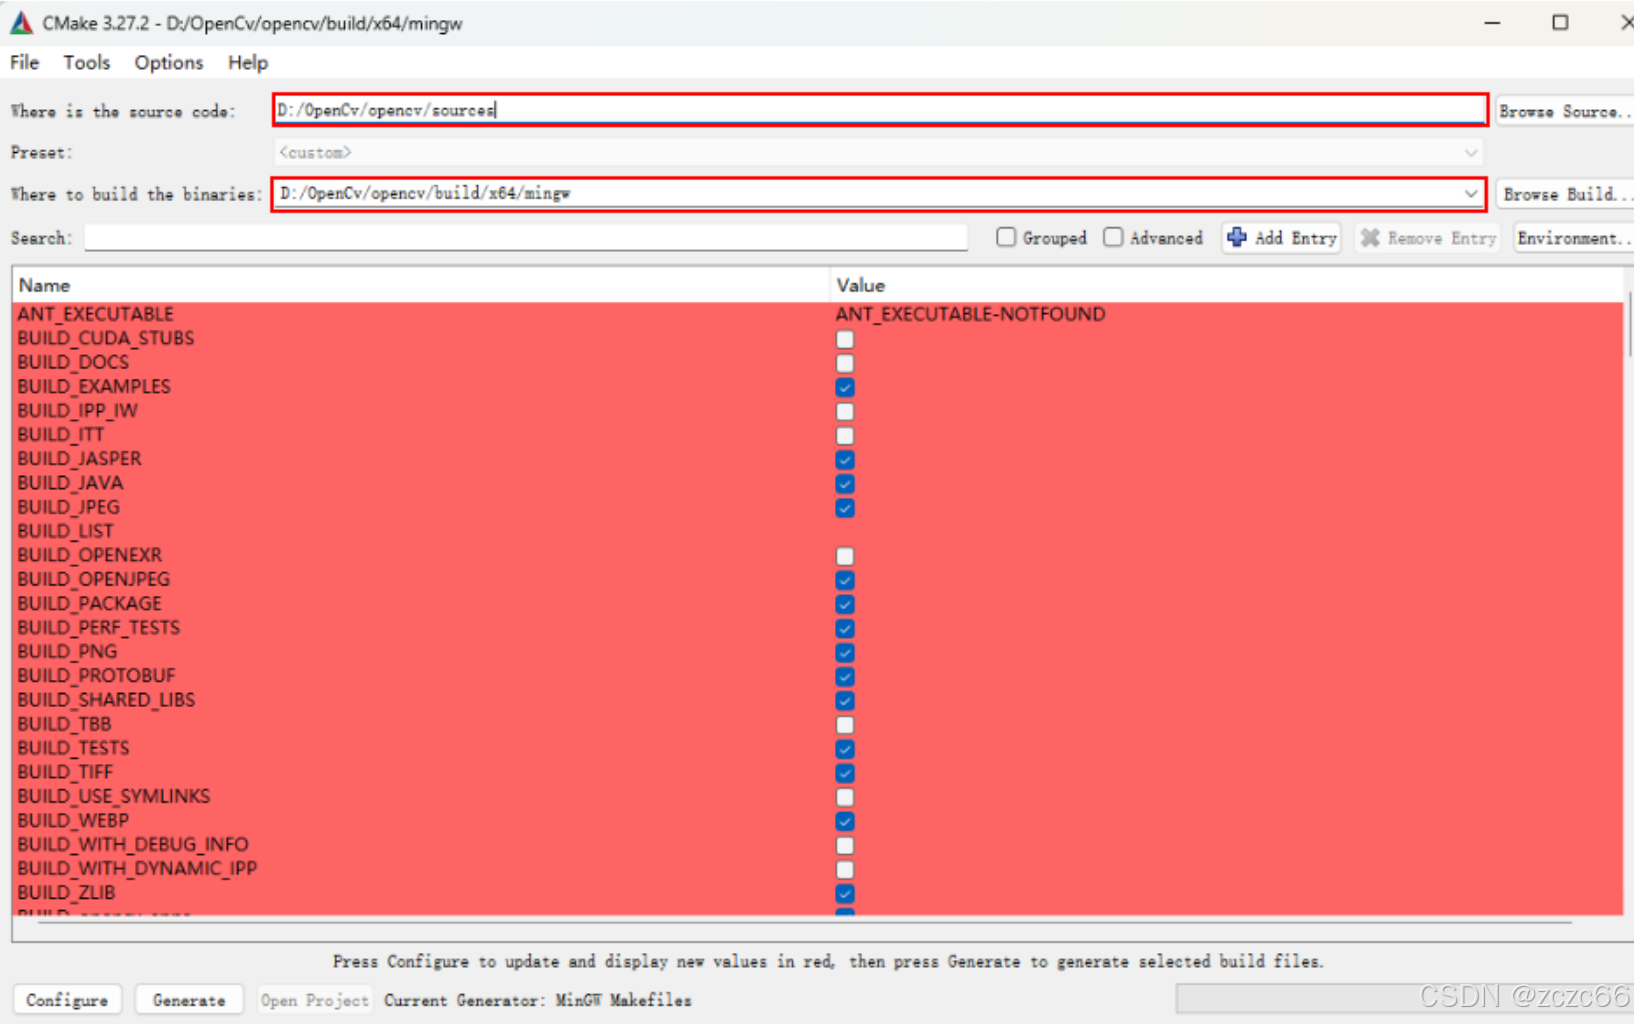Click the Add Entry plus icon

[x=1238, y=238]
